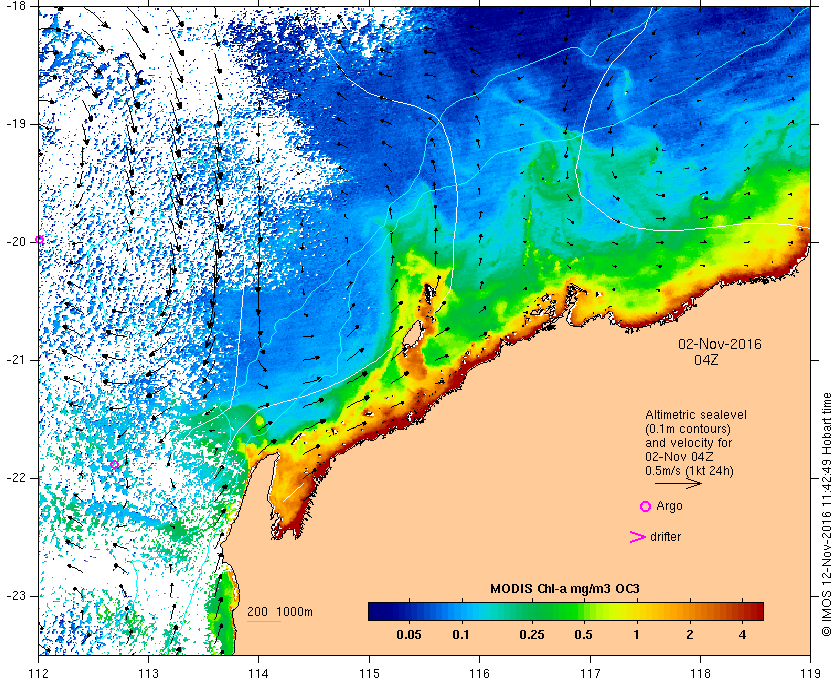Click the magenta drifter arrowhead legend symbol
840x680 pixels.
coord(638,537)
